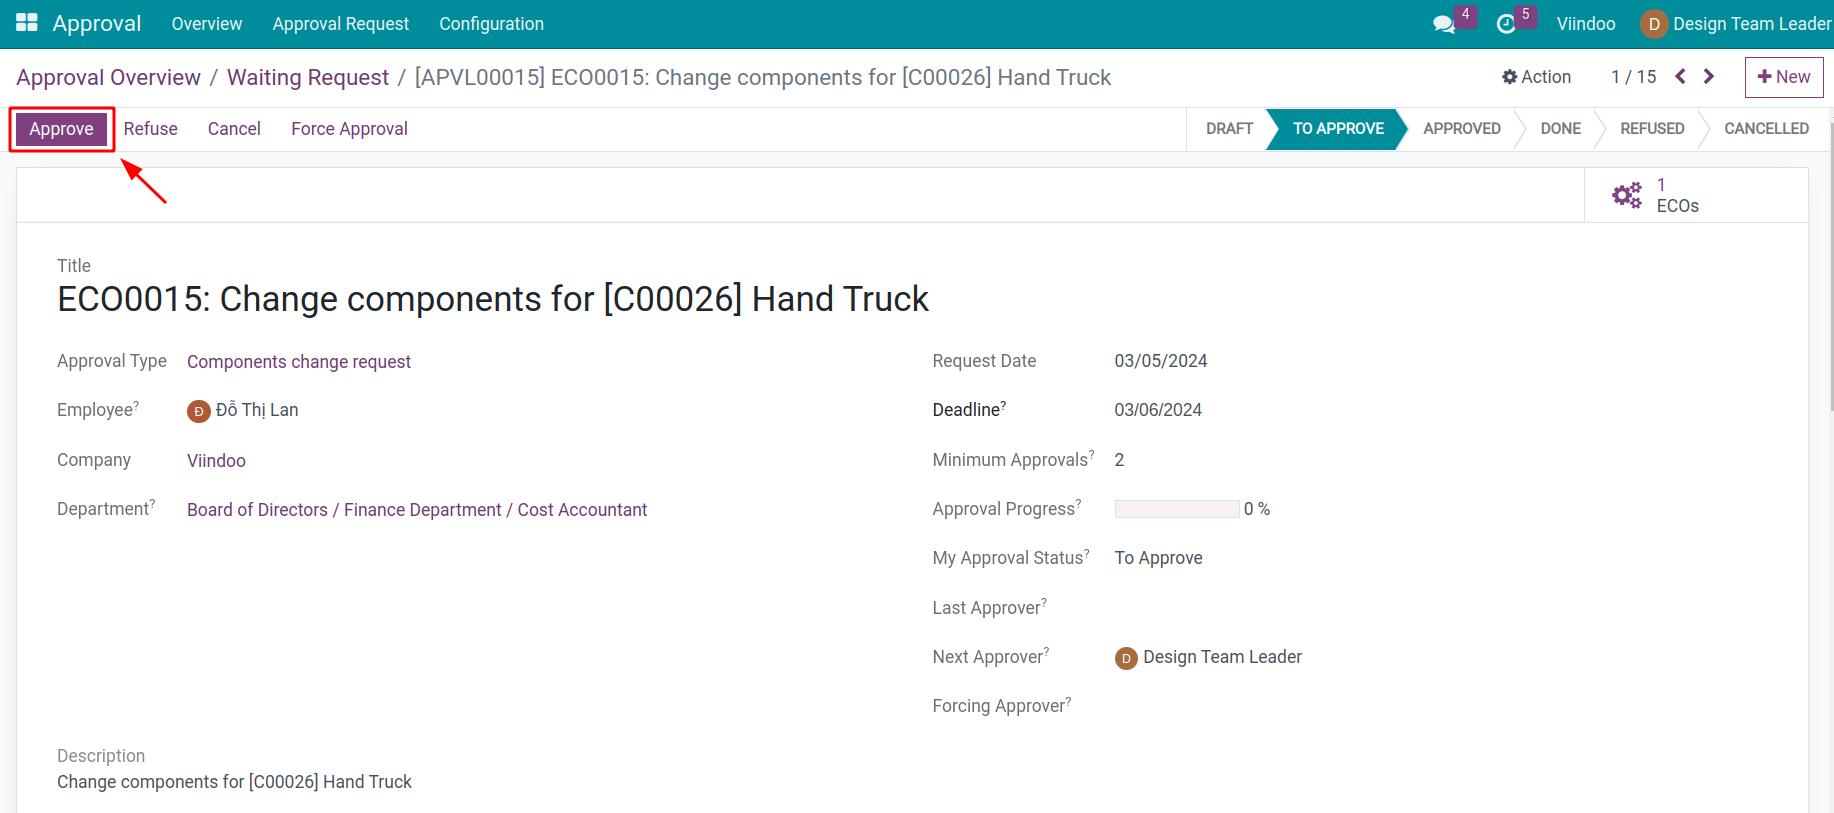
Task: Go to previous record arrow
Action: (1680, 77)
